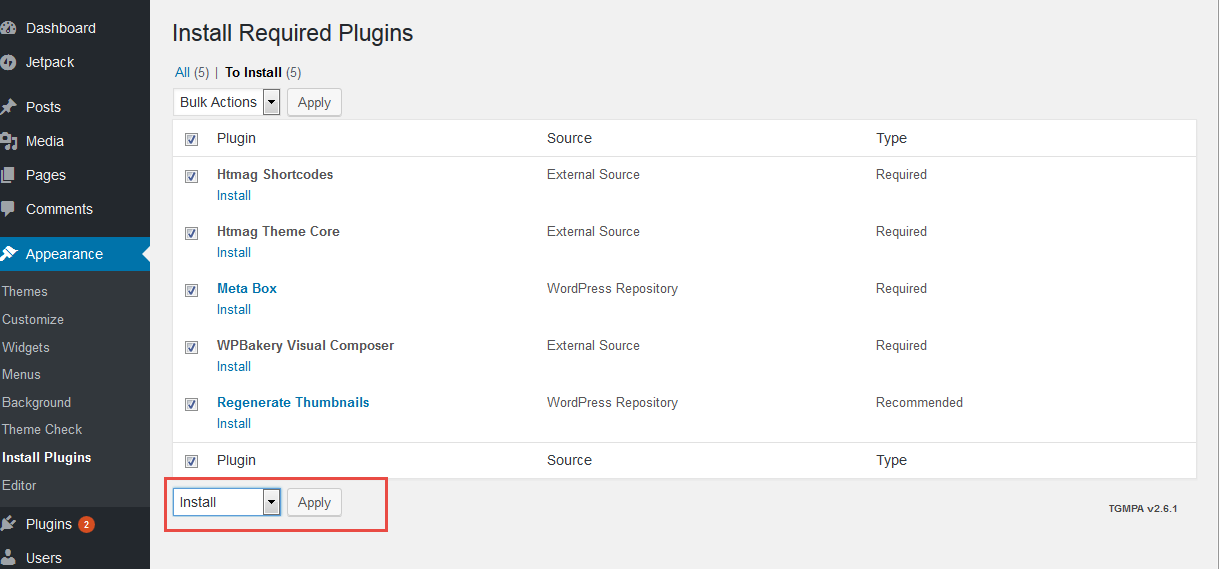Image resolution: width=1219 pixels, height=569 pixels.
Task: Click the Plugins plug icon
Action: (x=8, y=524)
